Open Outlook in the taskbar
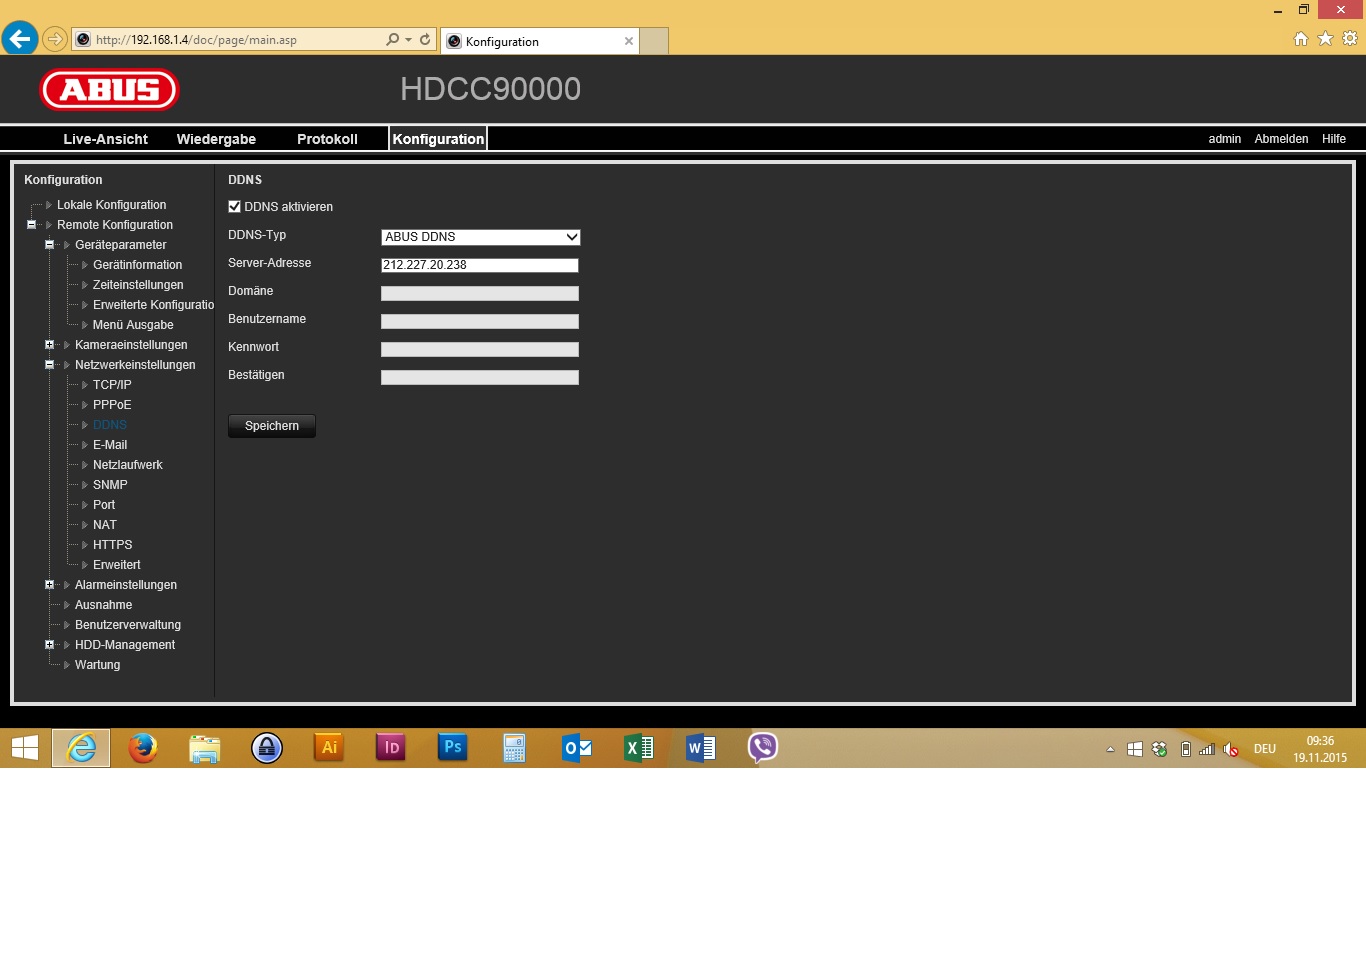This screenshot has height=980, width=1366. click(577, 748)
